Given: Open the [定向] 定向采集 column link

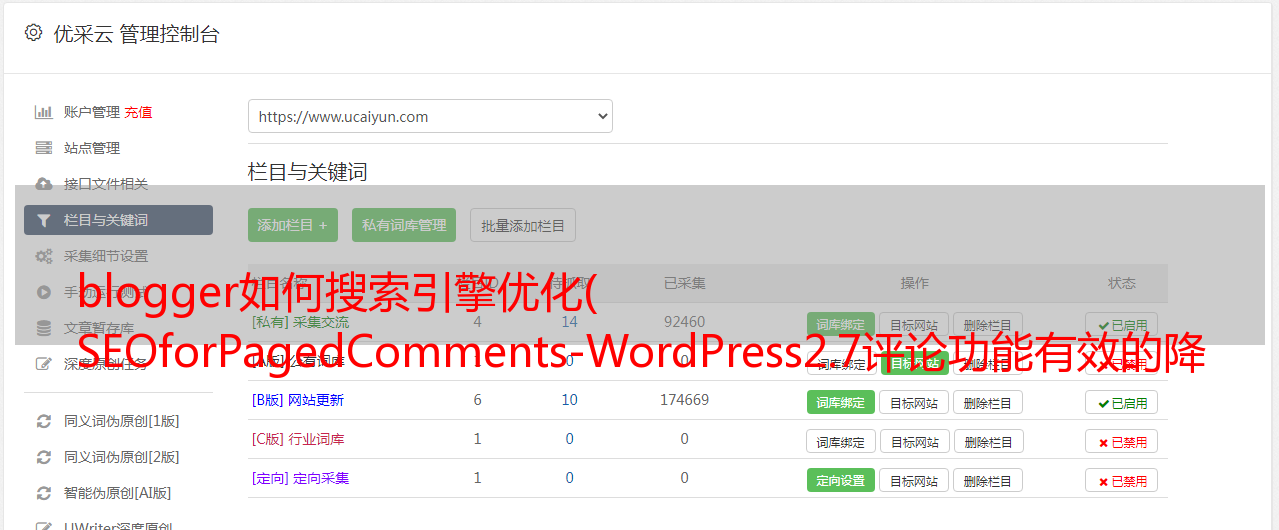Looking at the screenshot, I should pos(300,478).
